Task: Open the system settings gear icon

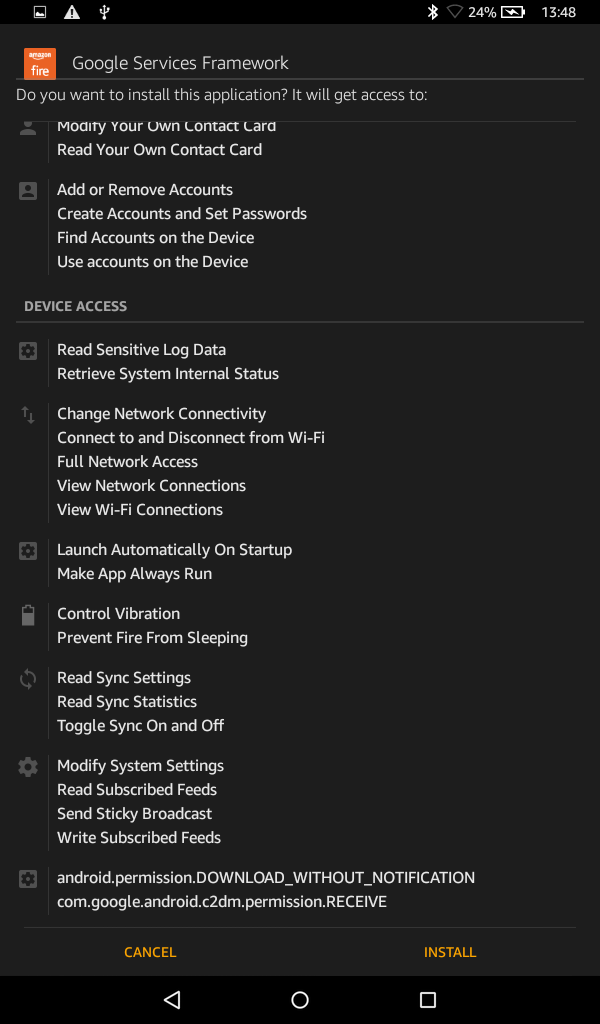Action: tap(27, 766)
